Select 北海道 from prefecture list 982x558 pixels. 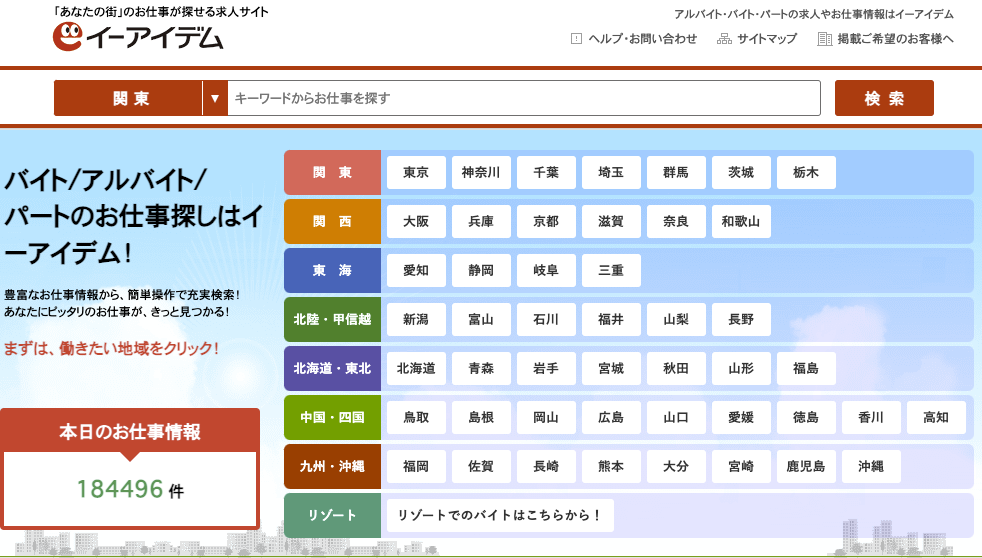point(416,368)
